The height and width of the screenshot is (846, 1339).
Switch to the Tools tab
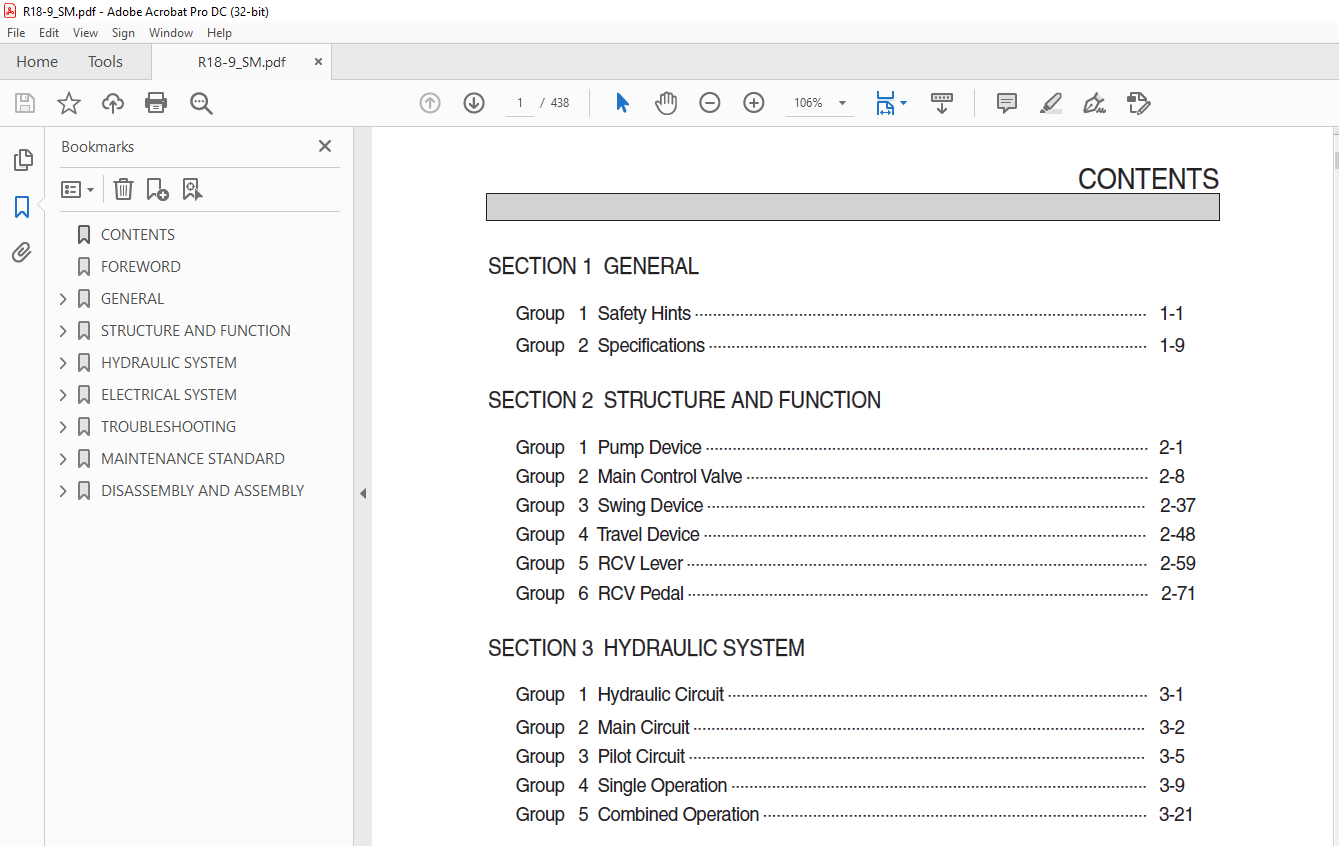click(x=105, y=62)
